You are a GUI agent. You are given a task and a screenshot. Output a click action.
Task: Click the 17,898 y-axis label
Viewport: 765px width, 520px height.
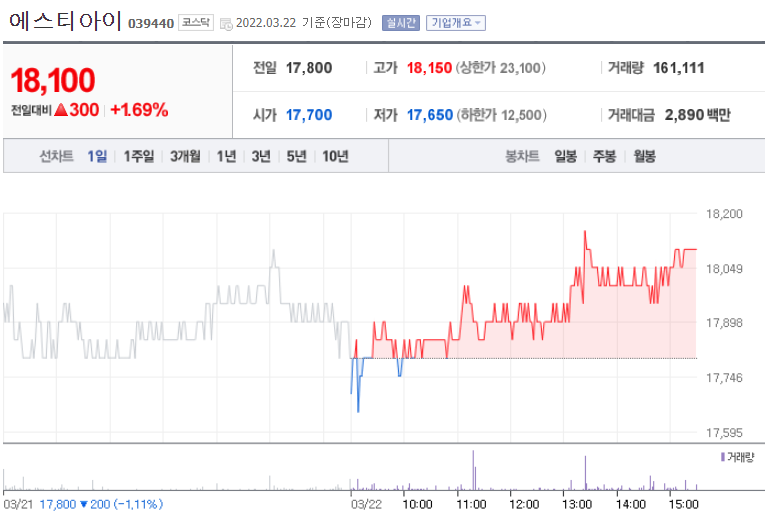pos(724,323)
